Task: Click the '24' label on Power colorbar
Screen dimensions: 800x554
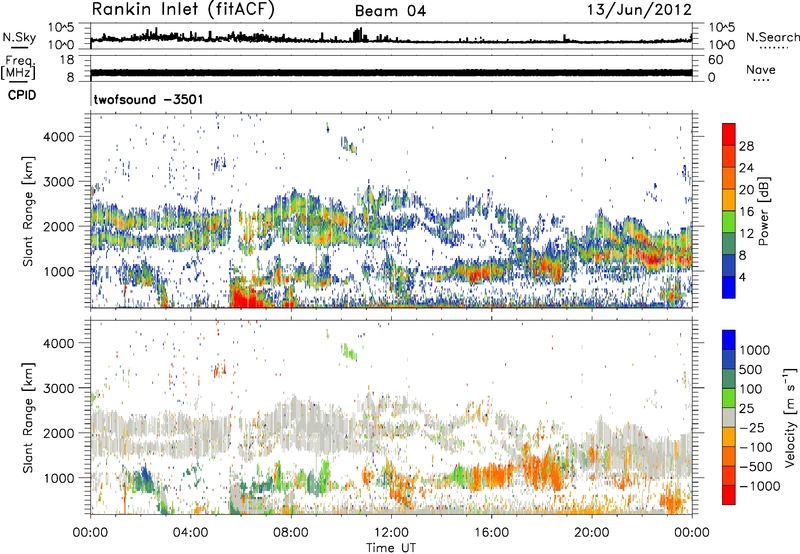Action: [x=746, y=168]
